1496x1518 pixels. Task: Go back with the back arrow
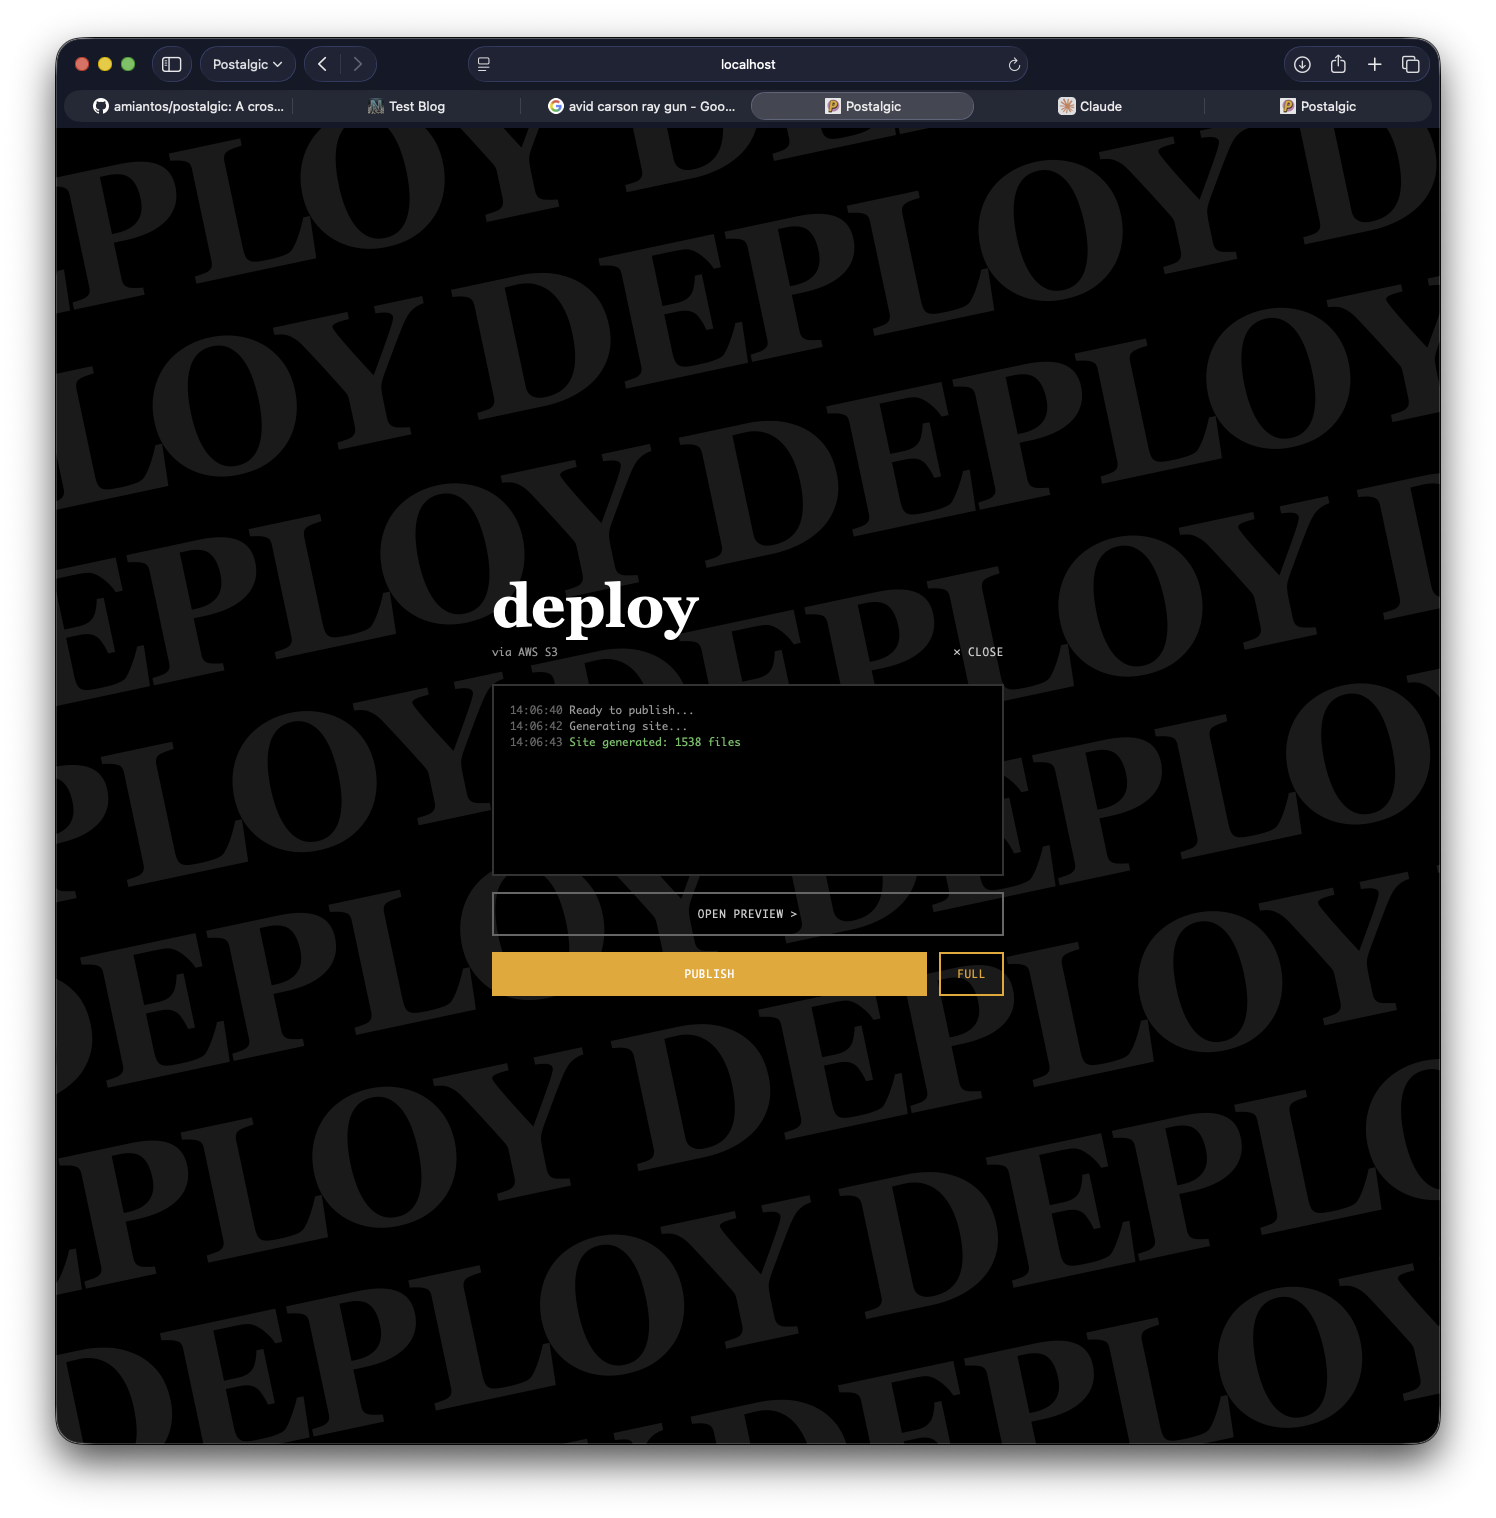322,64
